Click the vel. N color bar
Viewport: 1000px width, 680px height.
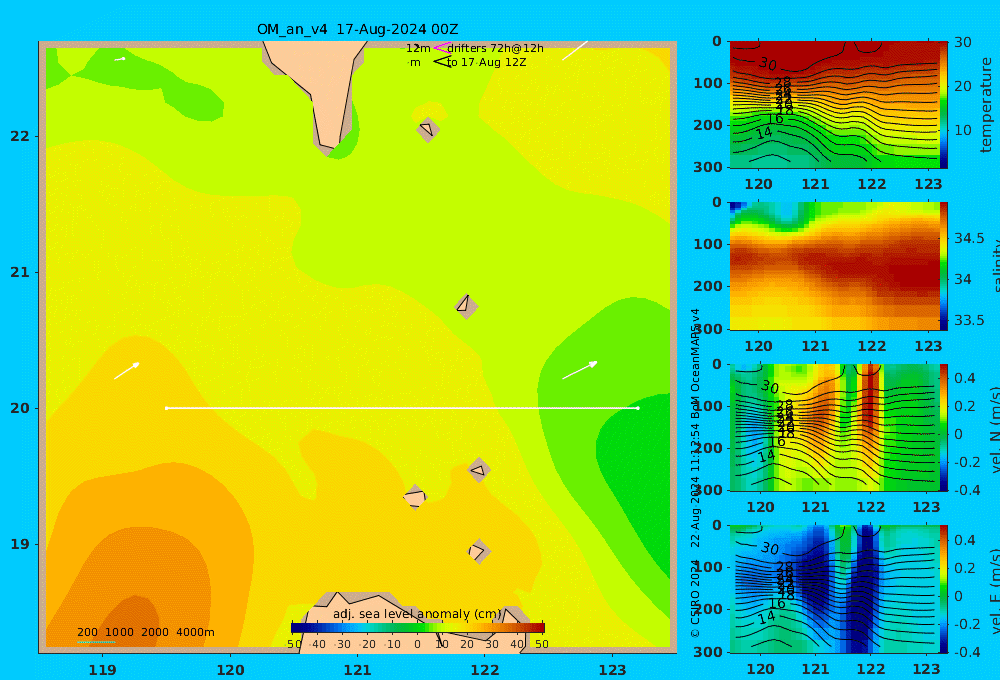pos(944,427)
